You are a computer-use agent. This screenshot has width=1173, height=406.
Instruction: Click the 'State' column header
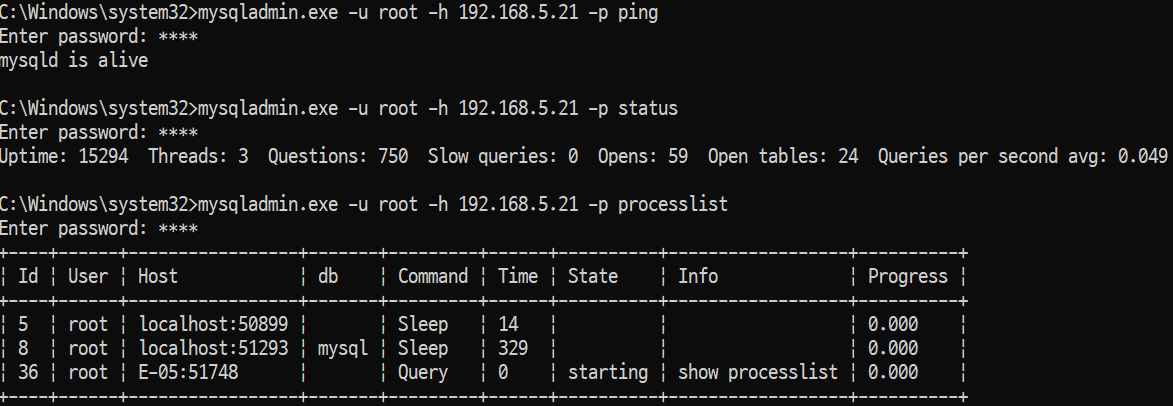(592, 276)
